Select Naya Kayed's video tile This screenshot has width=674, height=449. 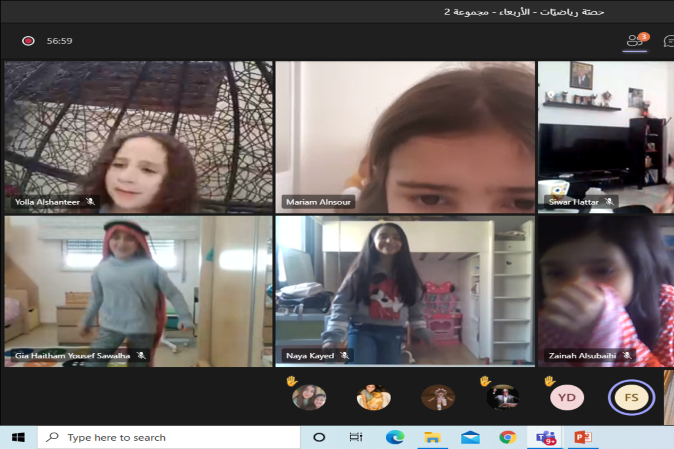pos(403,290)
